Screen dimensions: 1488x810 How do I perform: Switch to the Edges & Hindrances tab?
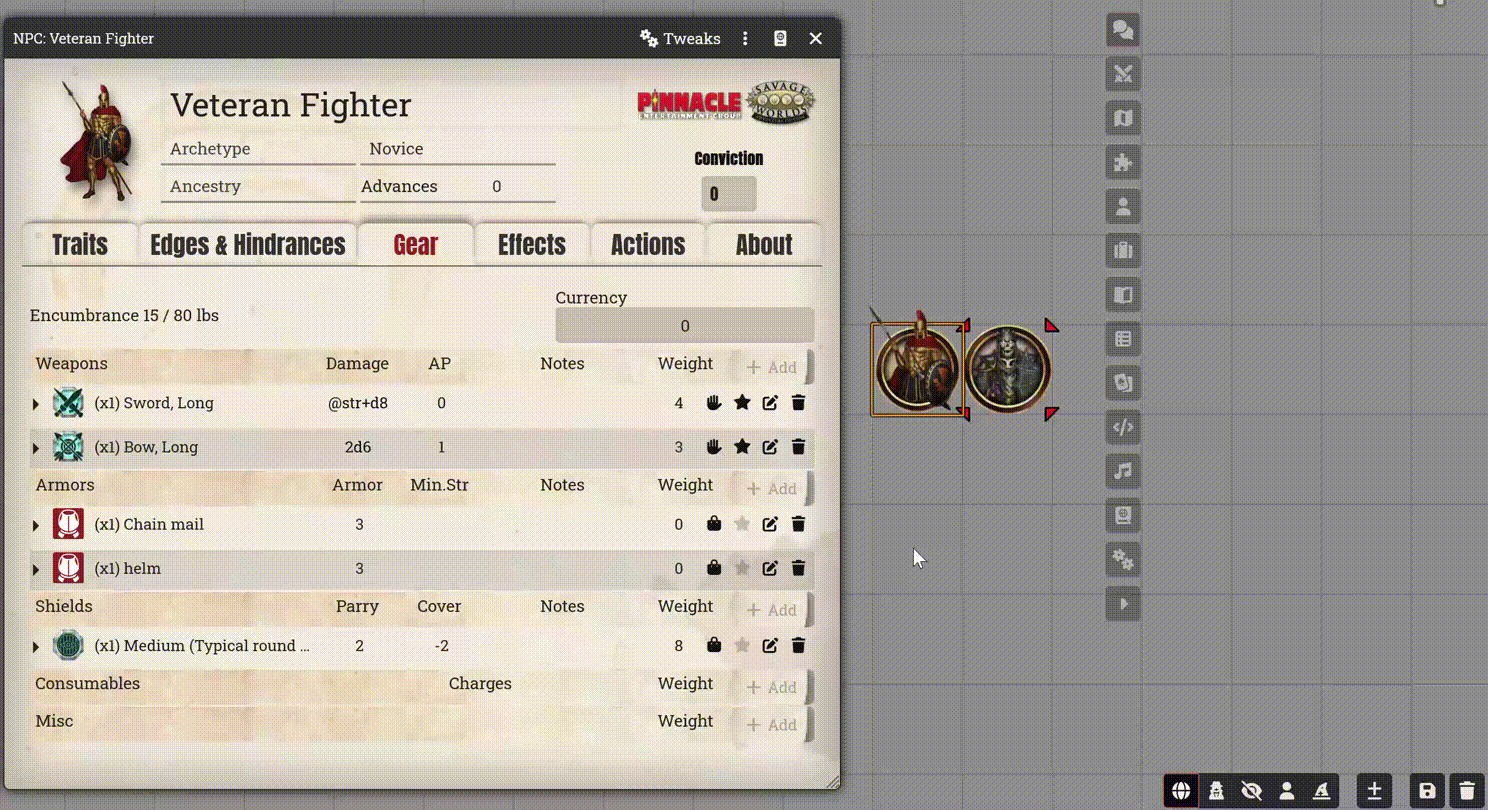point(247,244)
